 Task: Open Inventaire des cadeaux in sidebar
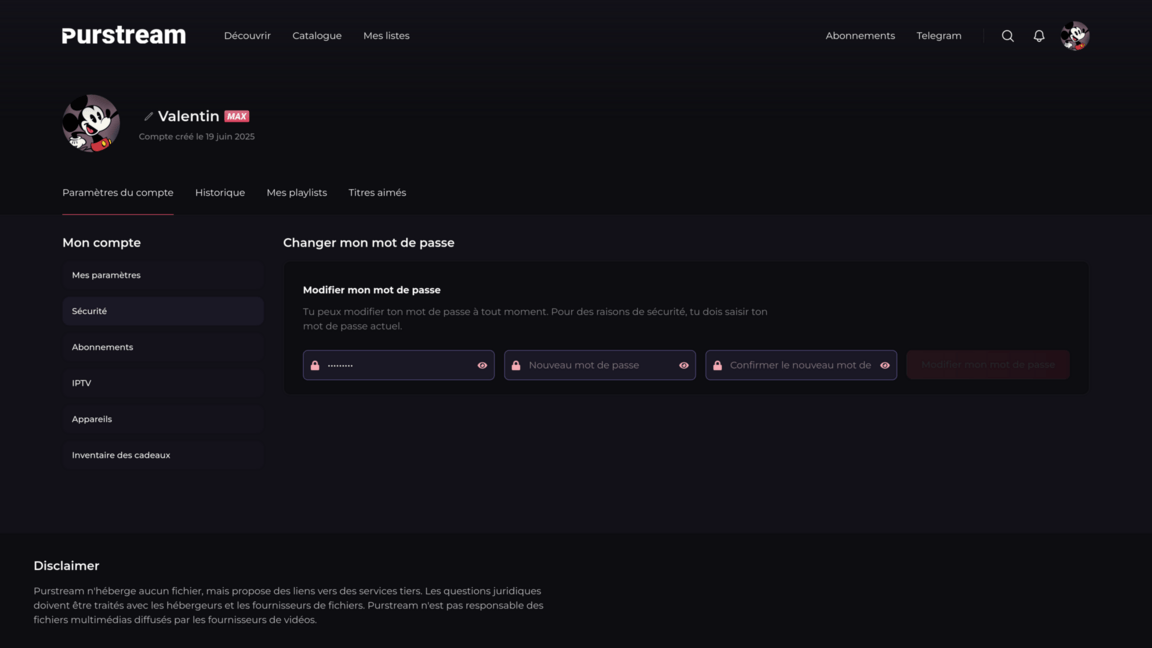(x=163, y=455)
